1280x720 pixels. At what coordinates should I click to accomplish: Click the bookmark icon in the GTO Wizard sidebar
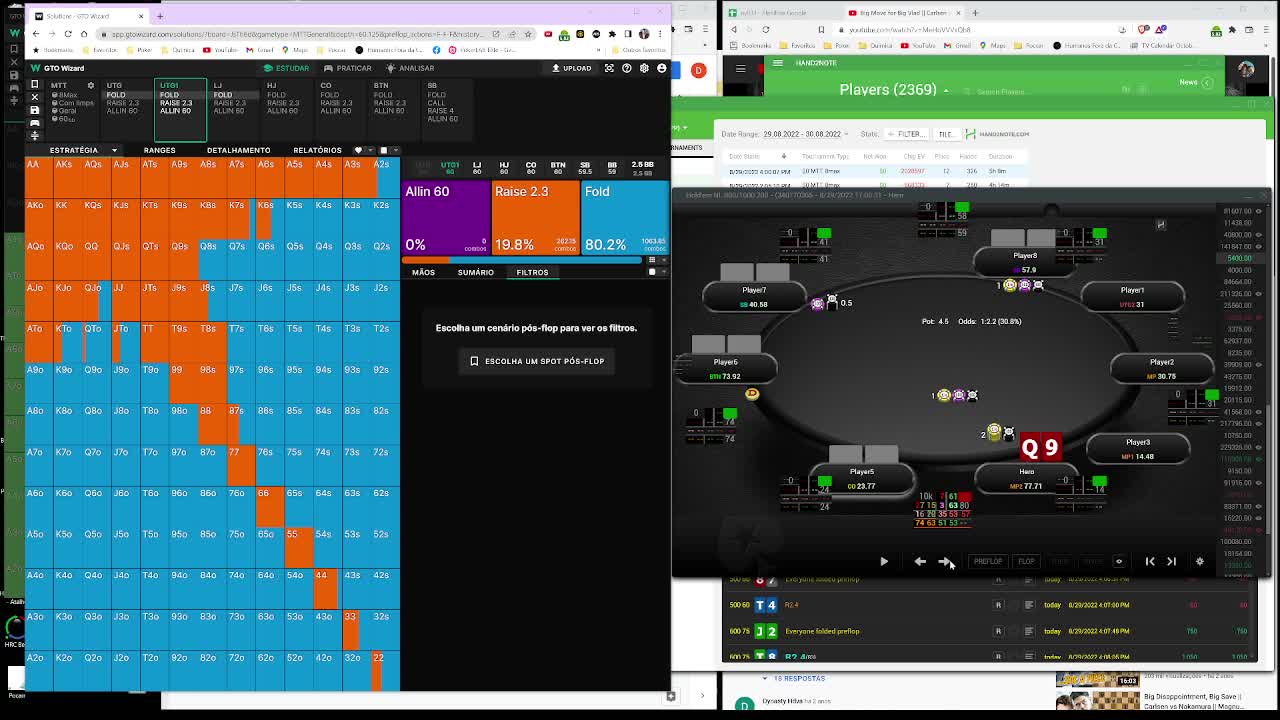pos(35,84)
